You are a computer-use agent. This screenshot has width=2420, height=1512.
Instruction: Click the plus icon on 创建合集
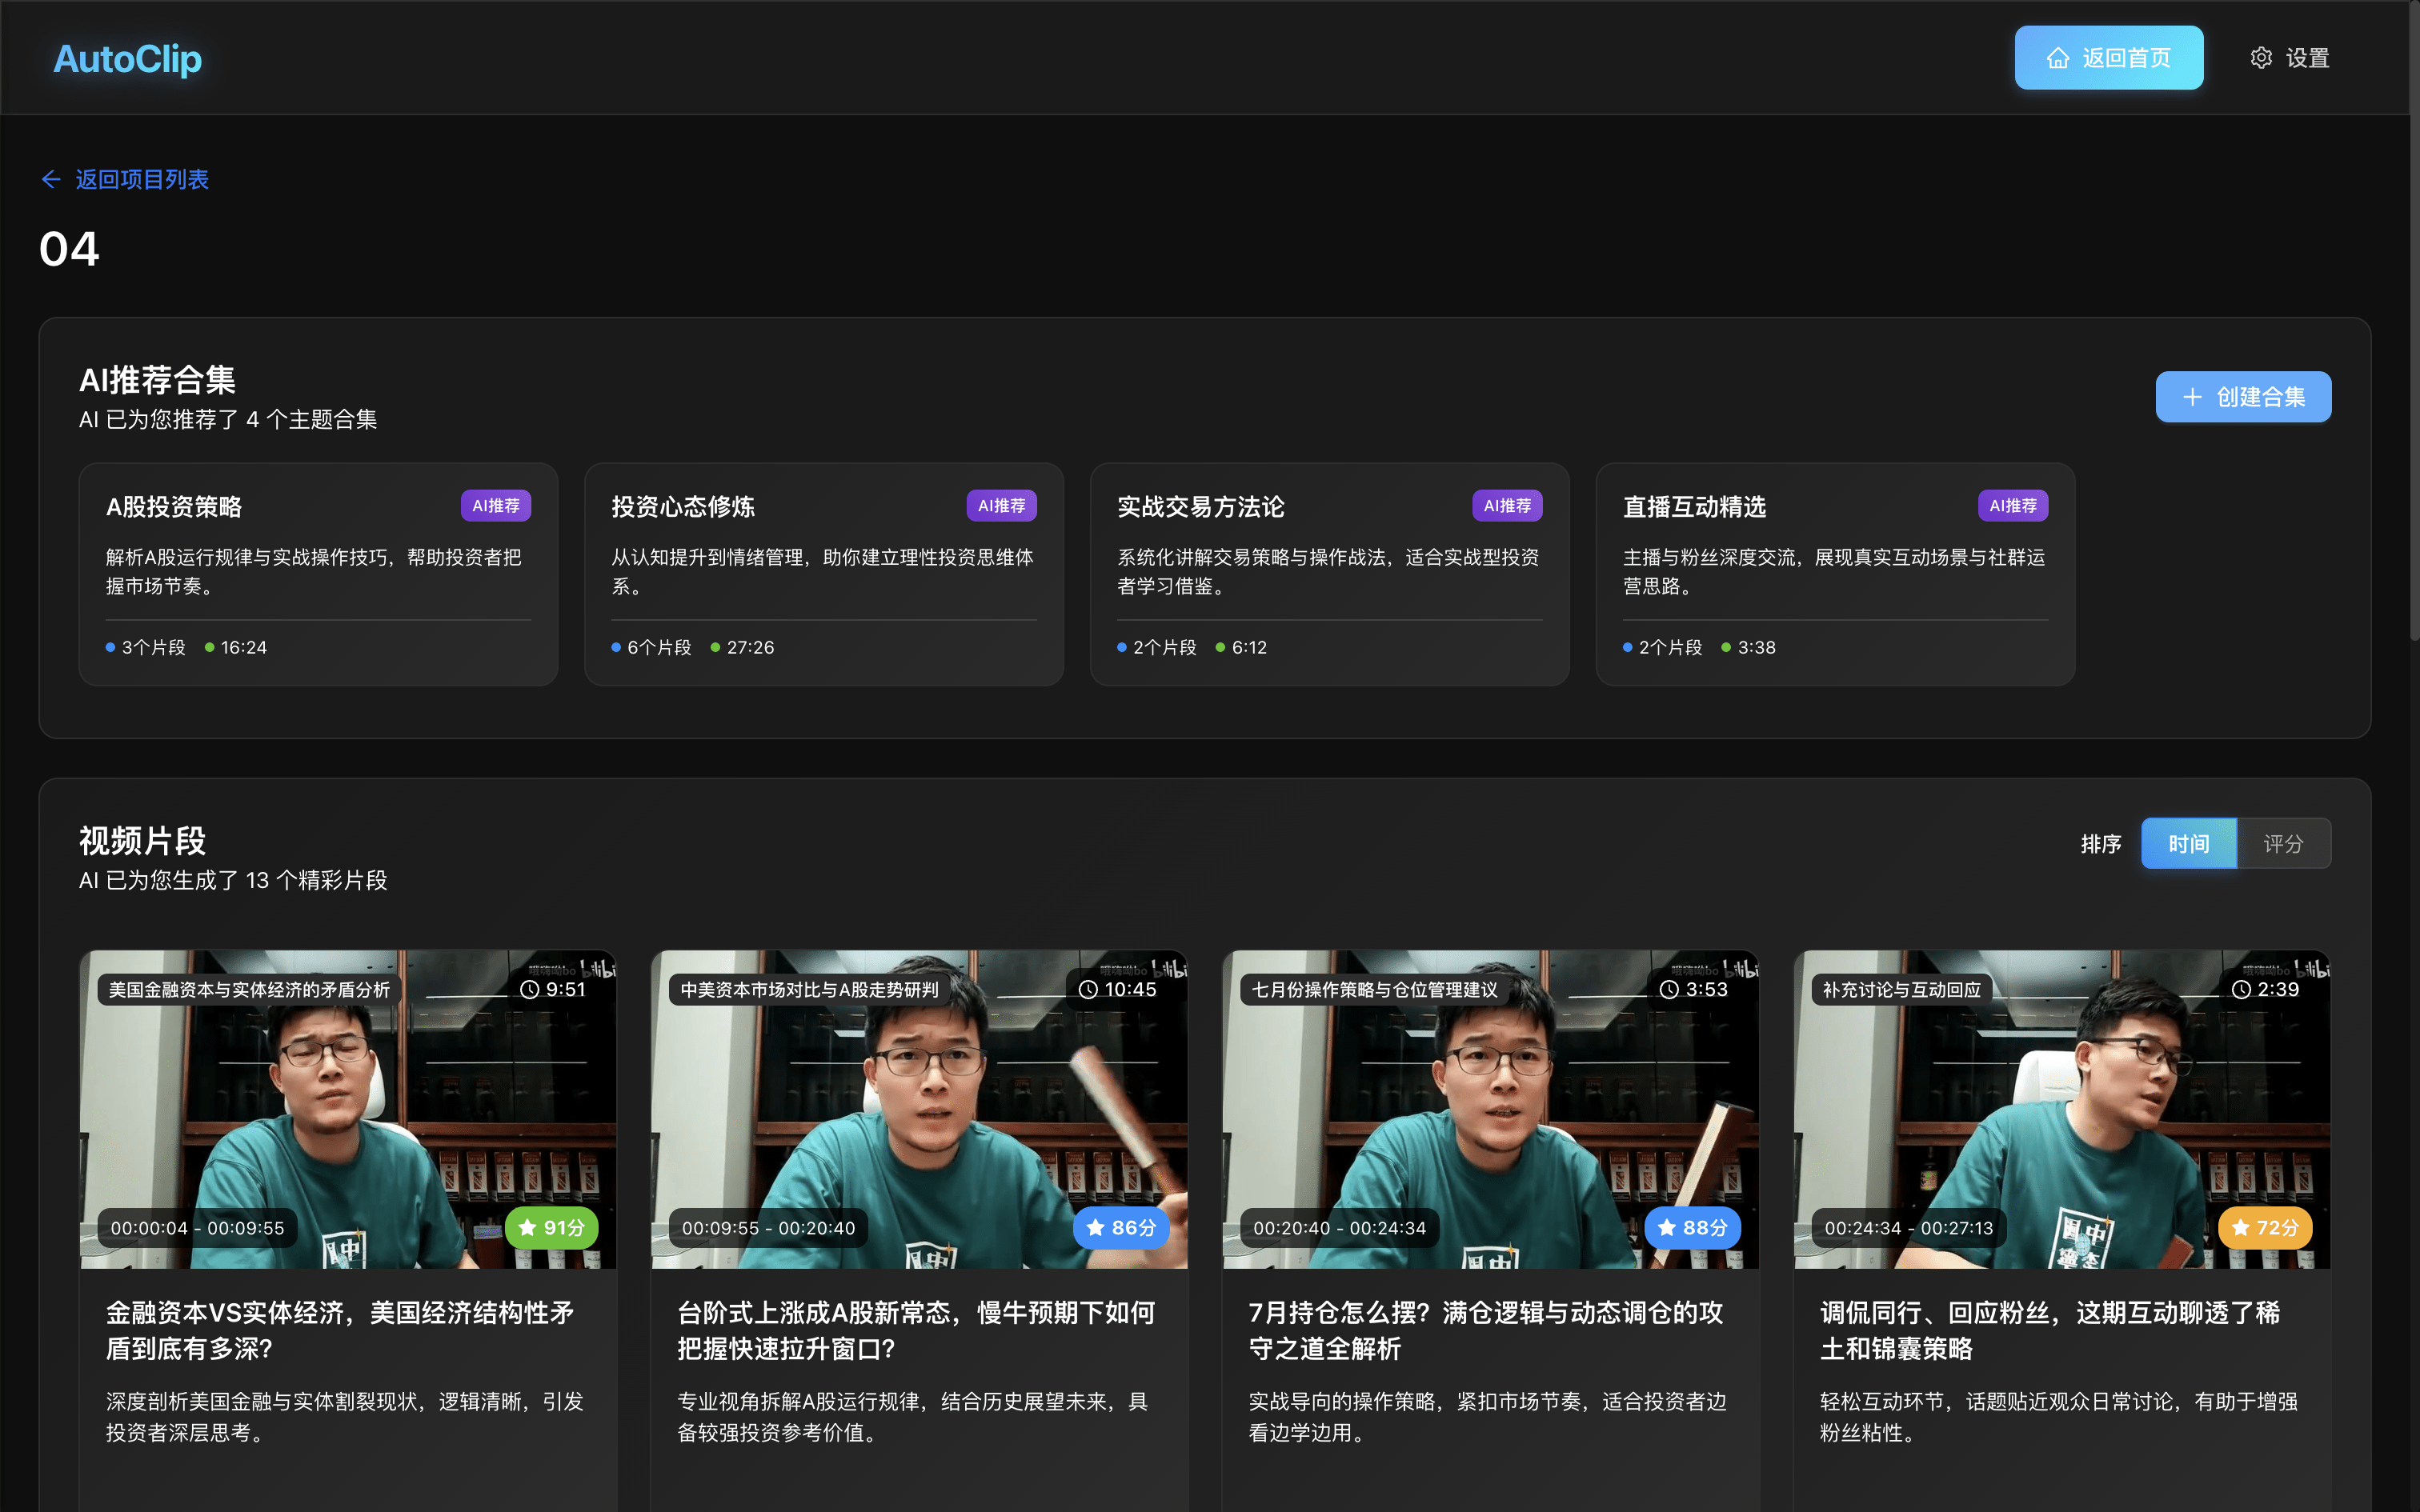click(x=2192, y=397)
